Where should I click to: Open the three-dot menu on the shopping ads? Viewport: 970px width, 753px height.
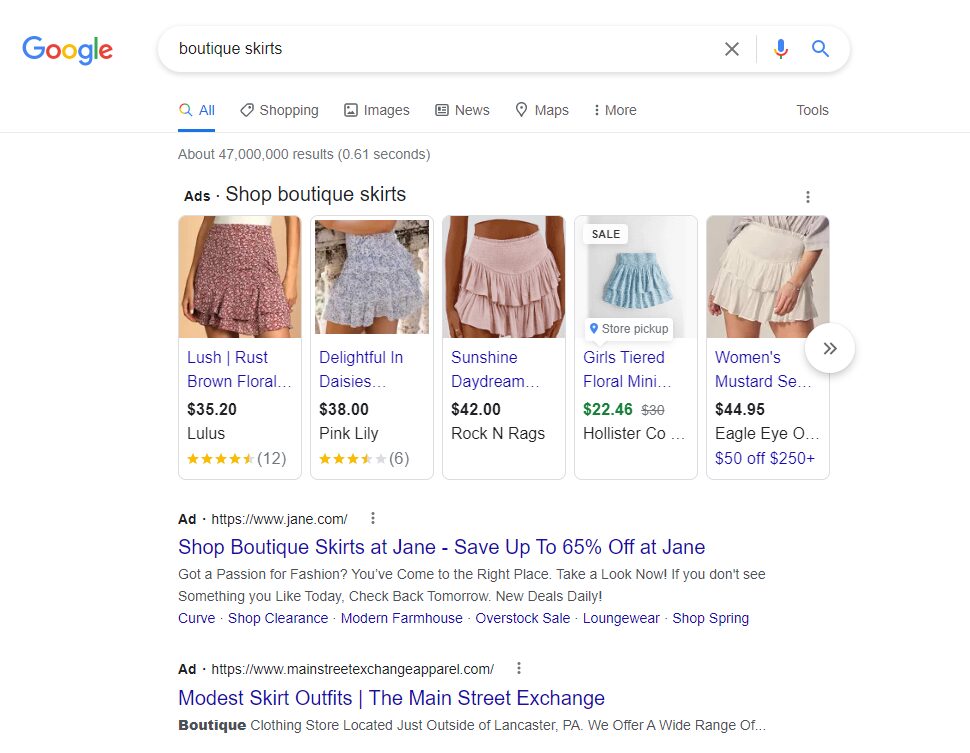[x=808, y=197]
